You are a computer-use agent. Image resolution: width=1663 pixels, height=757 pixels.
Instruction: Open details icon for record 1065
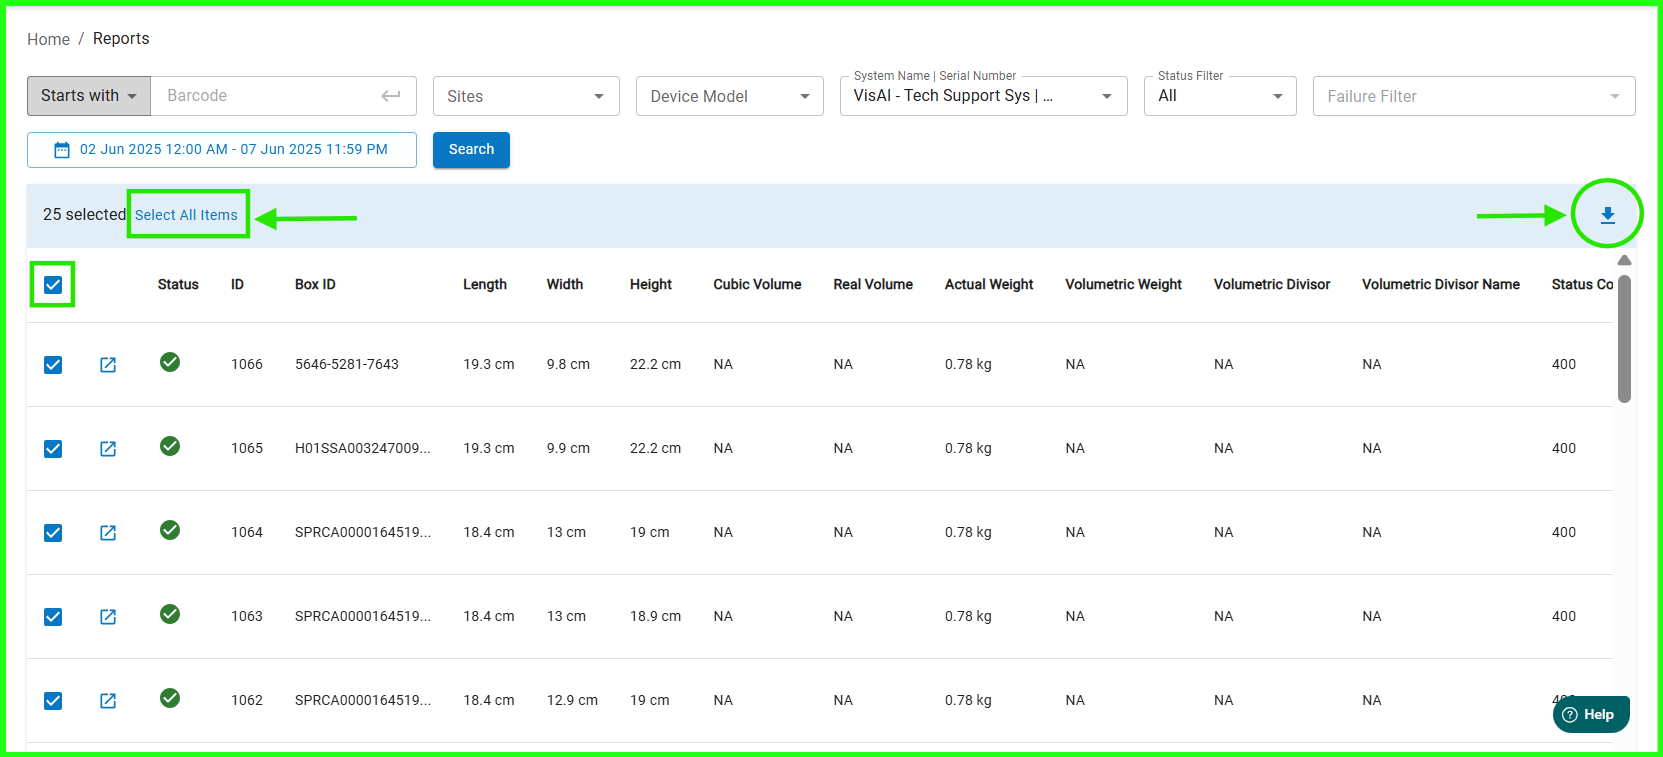pyautogui.click(x=108, y=449)
